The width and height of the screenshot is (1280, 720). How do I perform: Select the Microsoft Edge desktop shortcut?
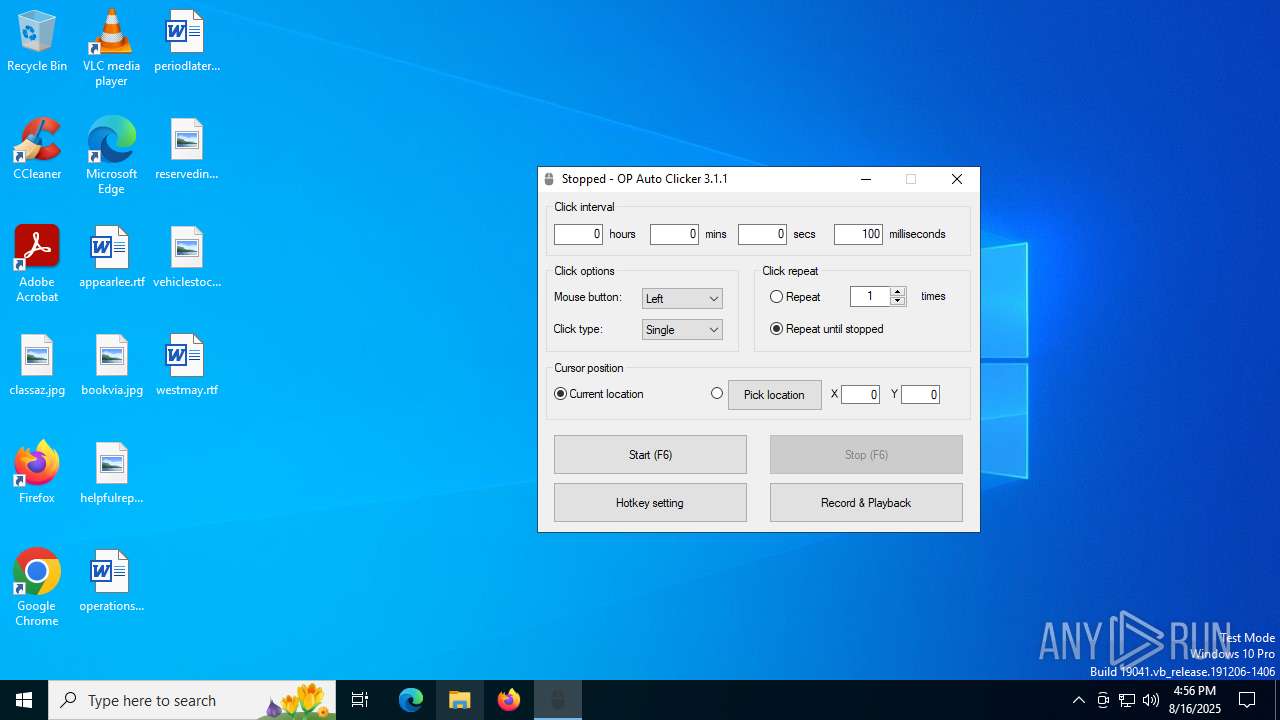click(x=111, y=156)
